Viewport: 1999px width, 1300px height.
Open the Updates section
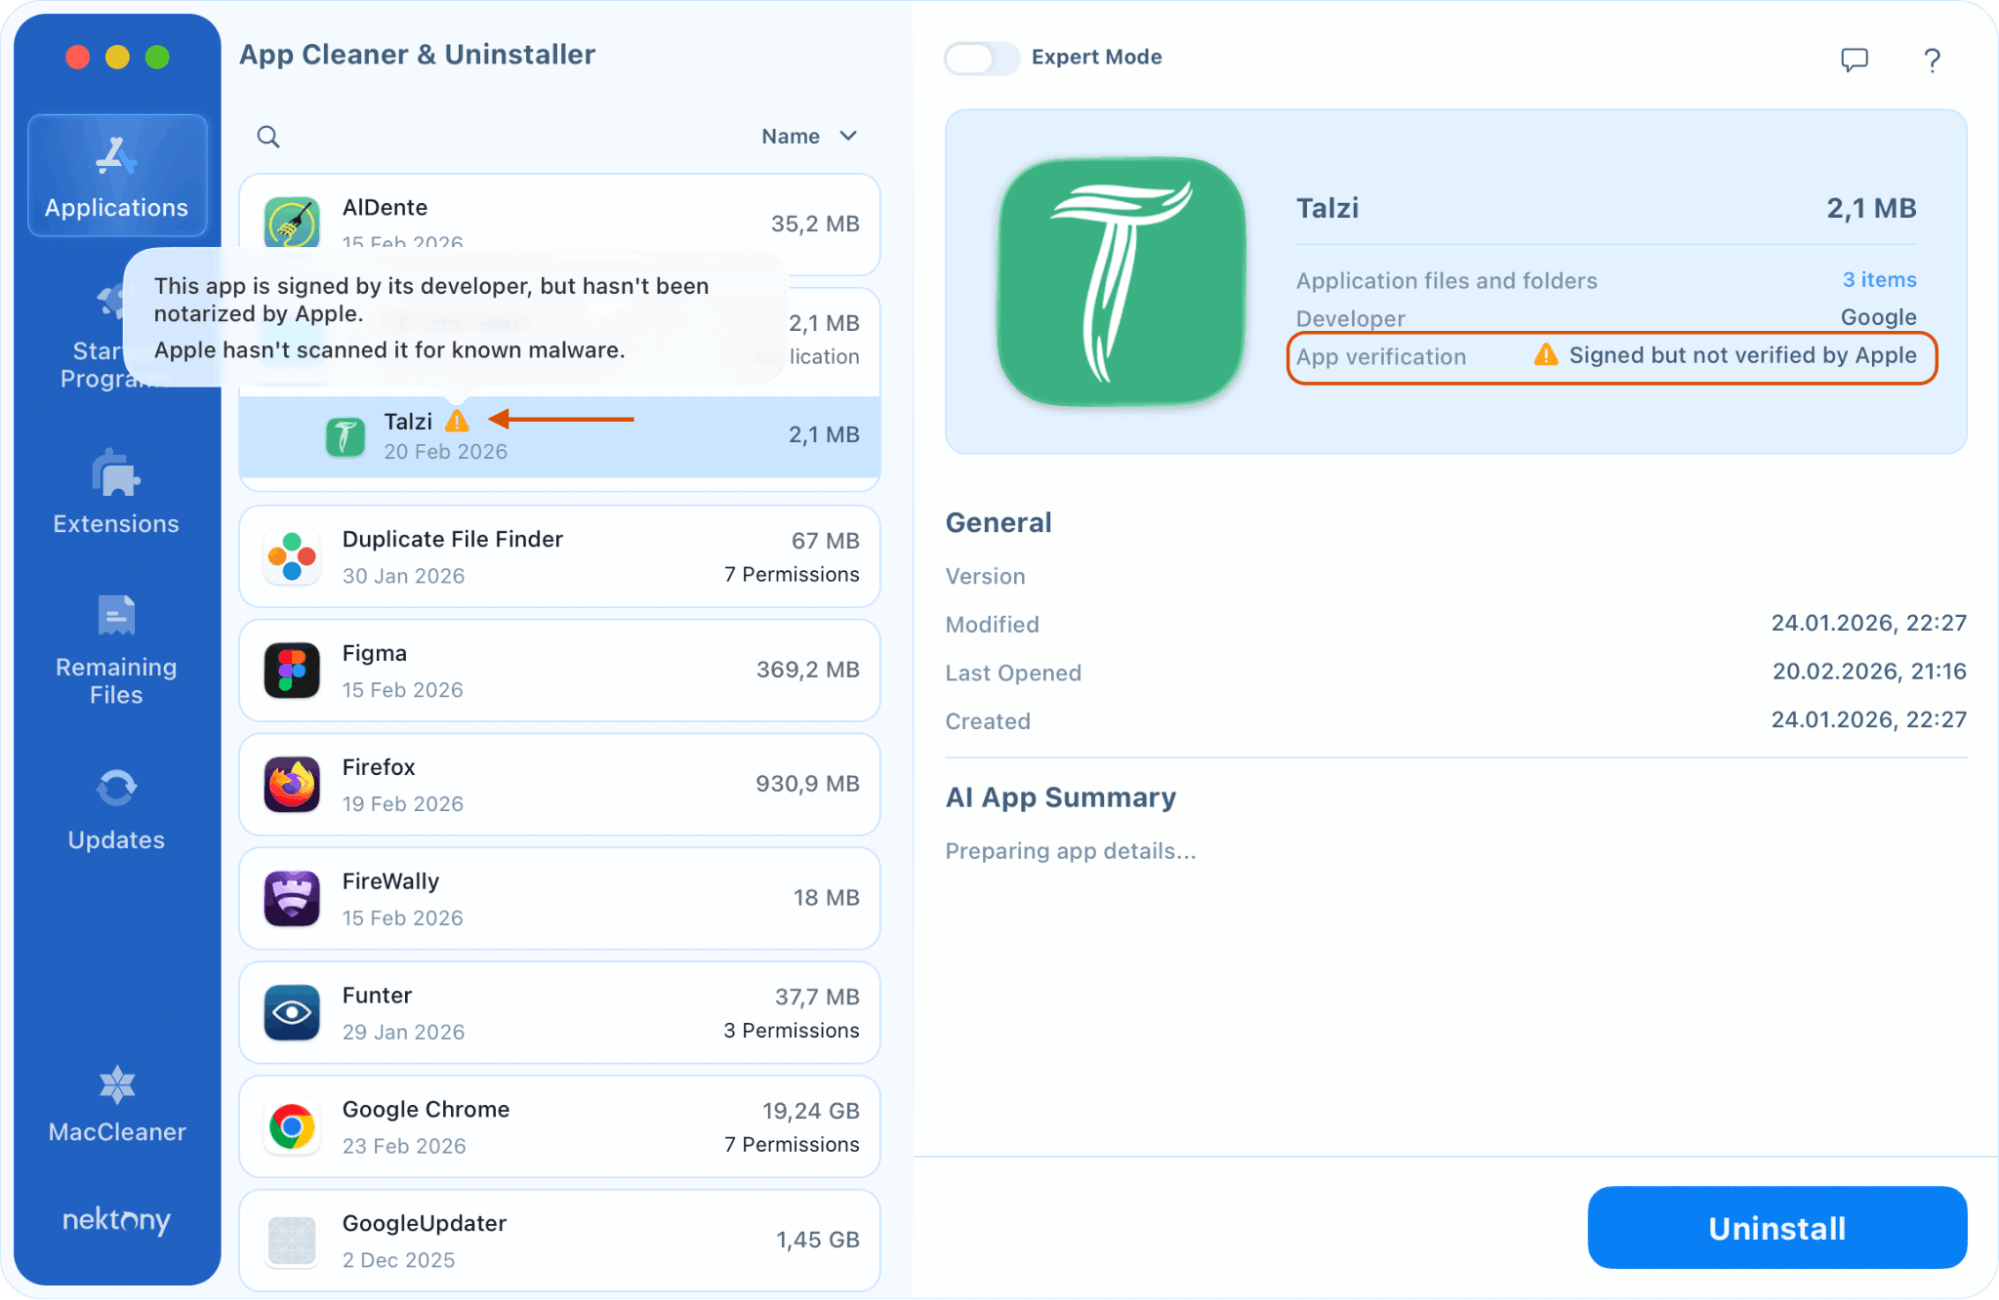(x=115, y=810)
